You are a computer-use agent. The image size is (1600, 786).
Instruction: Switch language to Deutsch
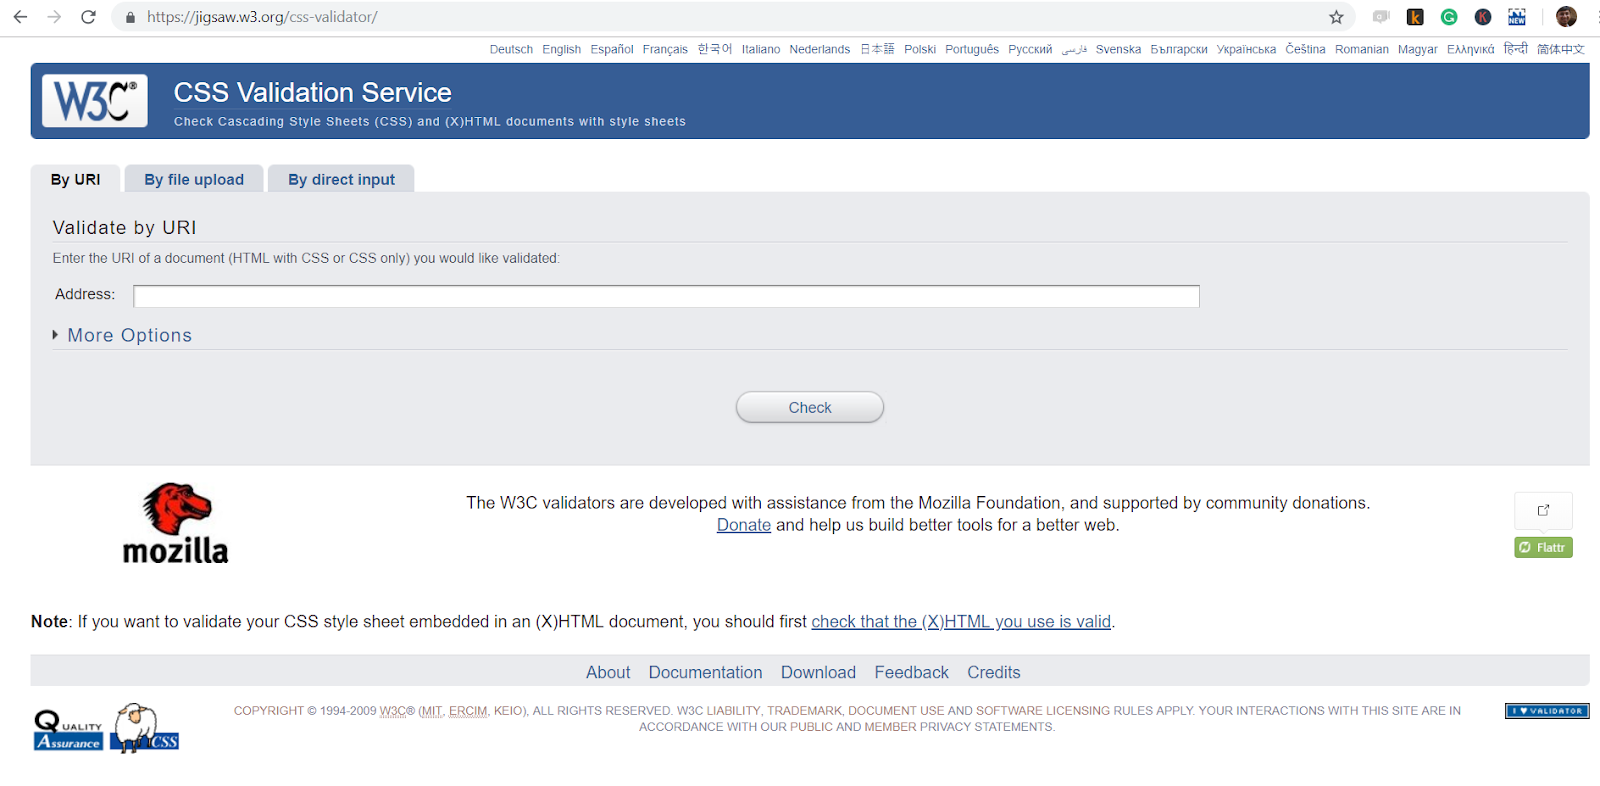[x=511, y=50]
